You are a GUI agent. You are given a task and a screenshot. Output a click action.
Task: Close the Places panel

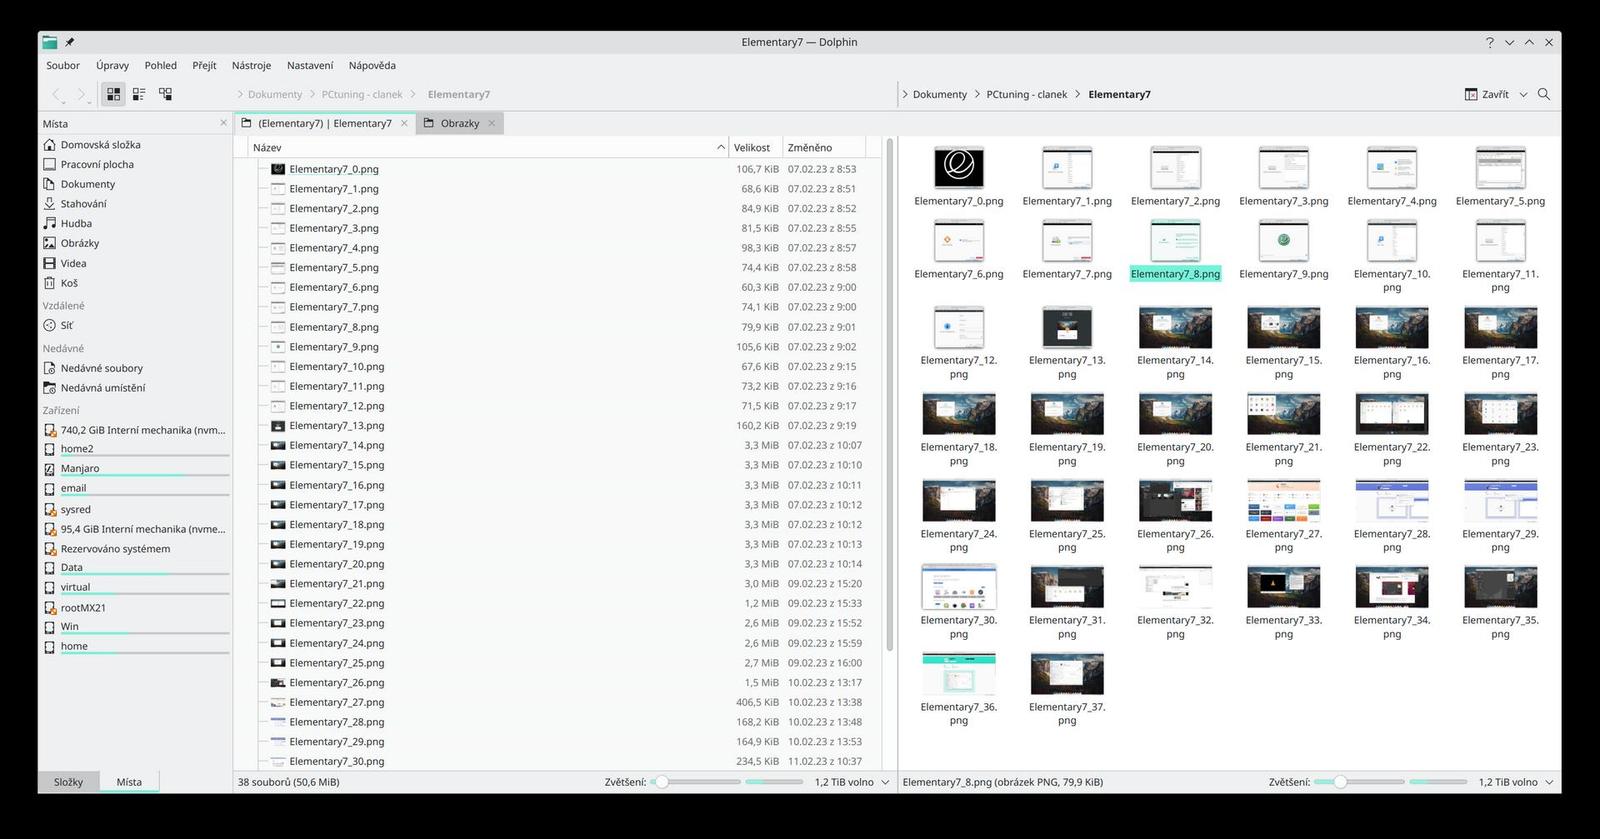point(223,123)
